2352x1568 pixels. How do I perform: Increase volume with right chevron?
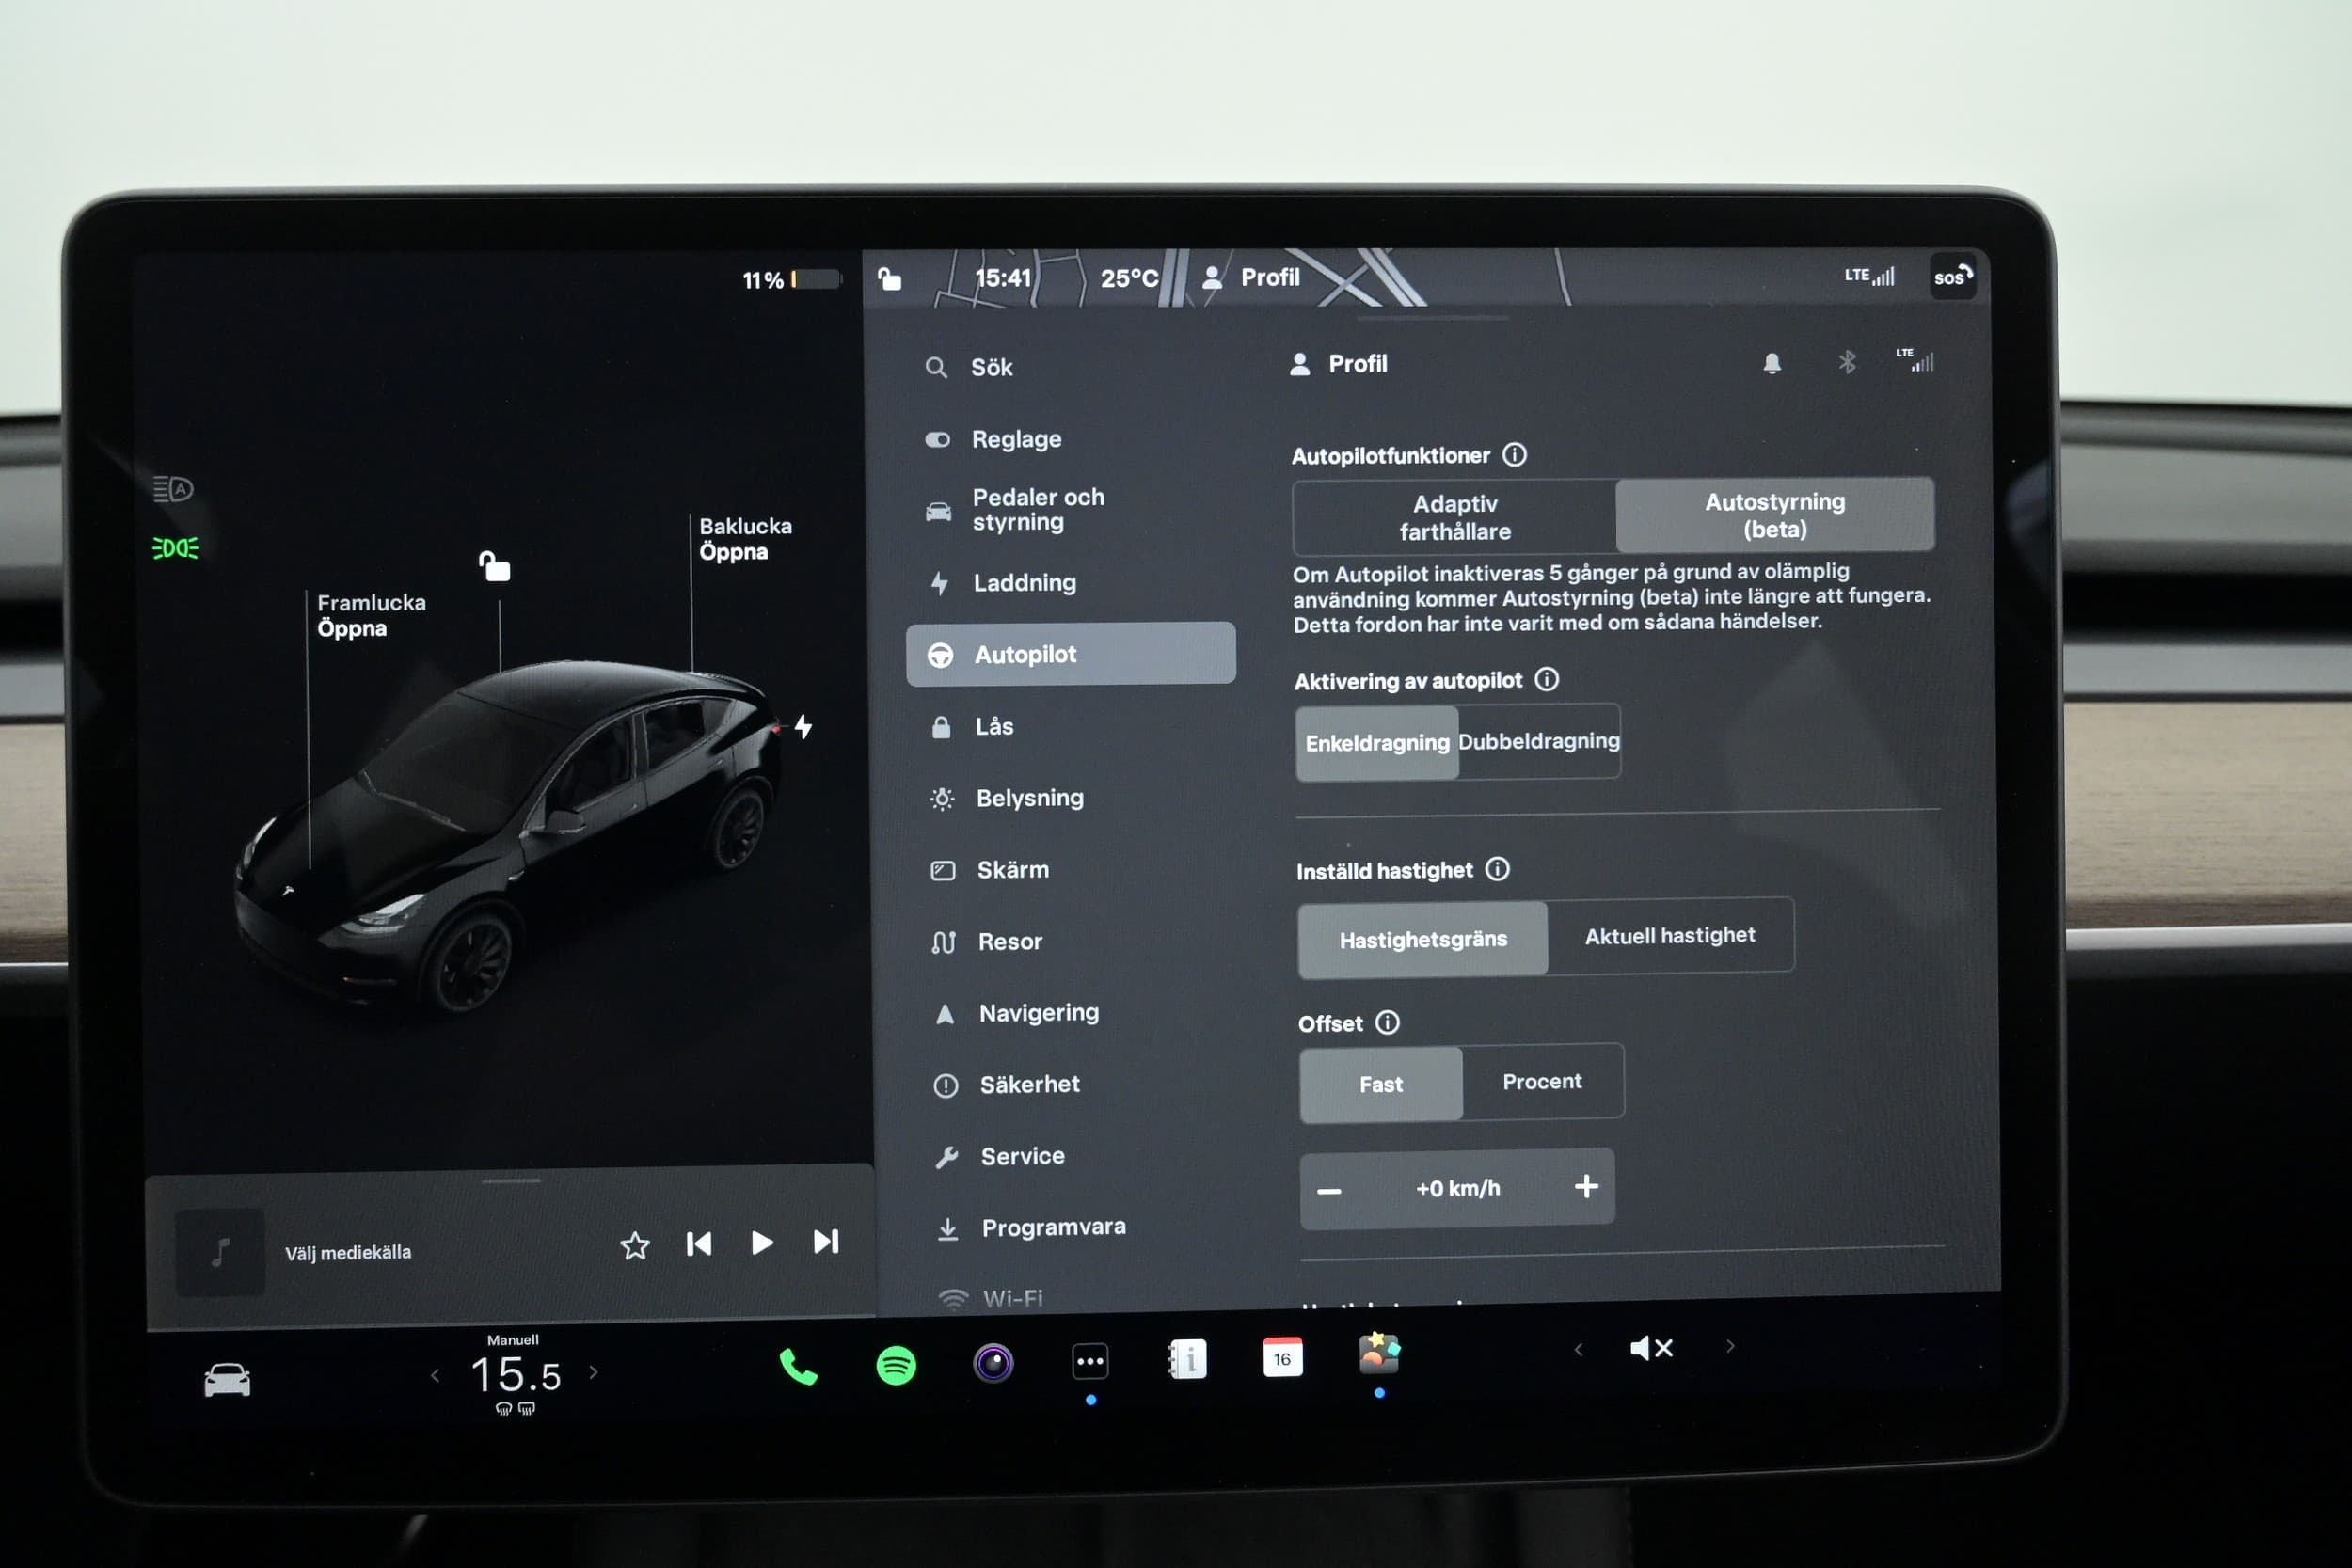(x=1731, y=1347)
